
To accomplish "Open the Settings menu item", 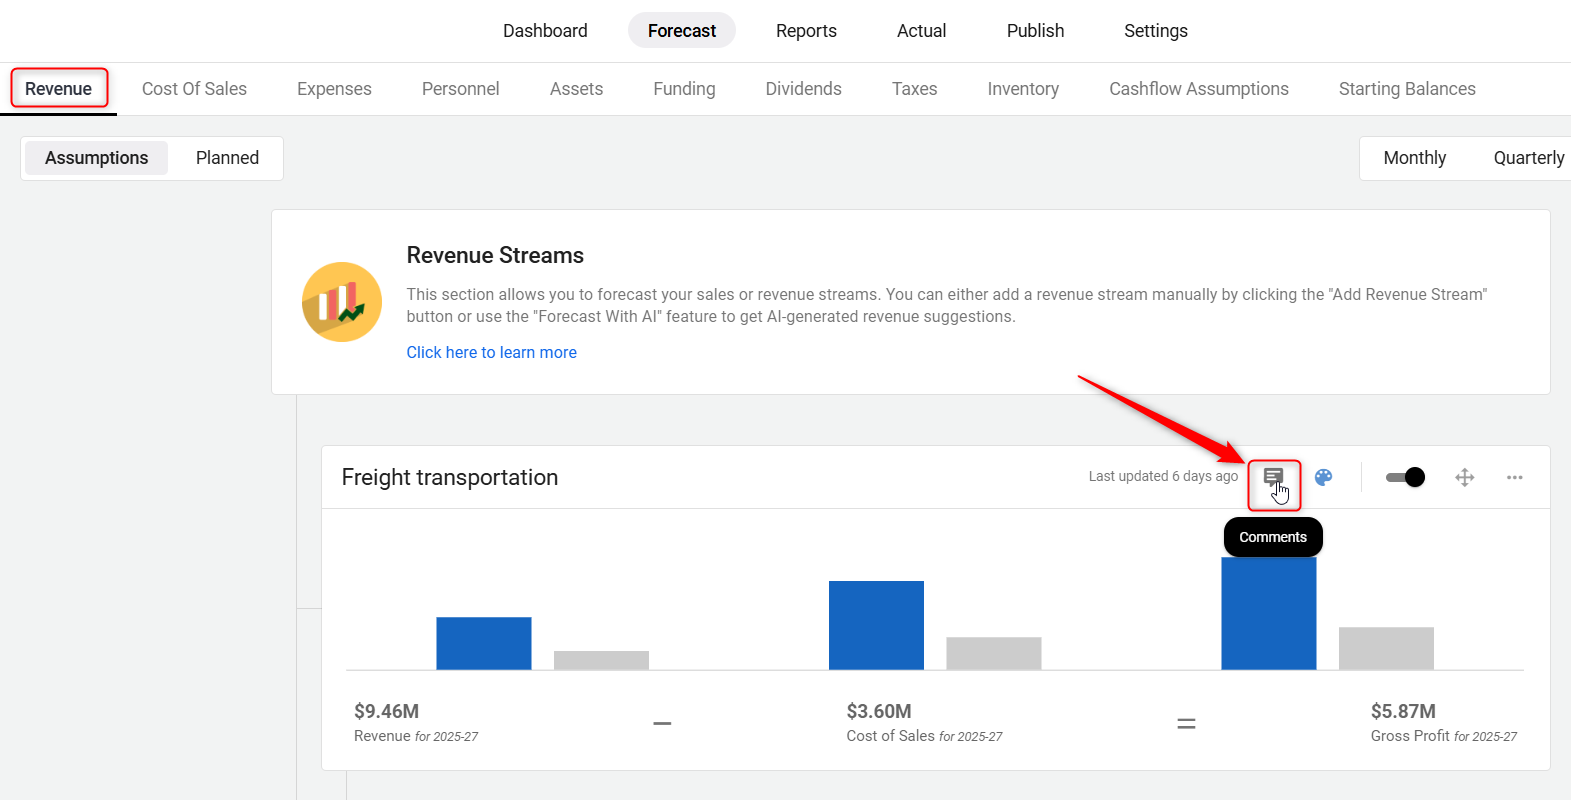I will 1155,31.
